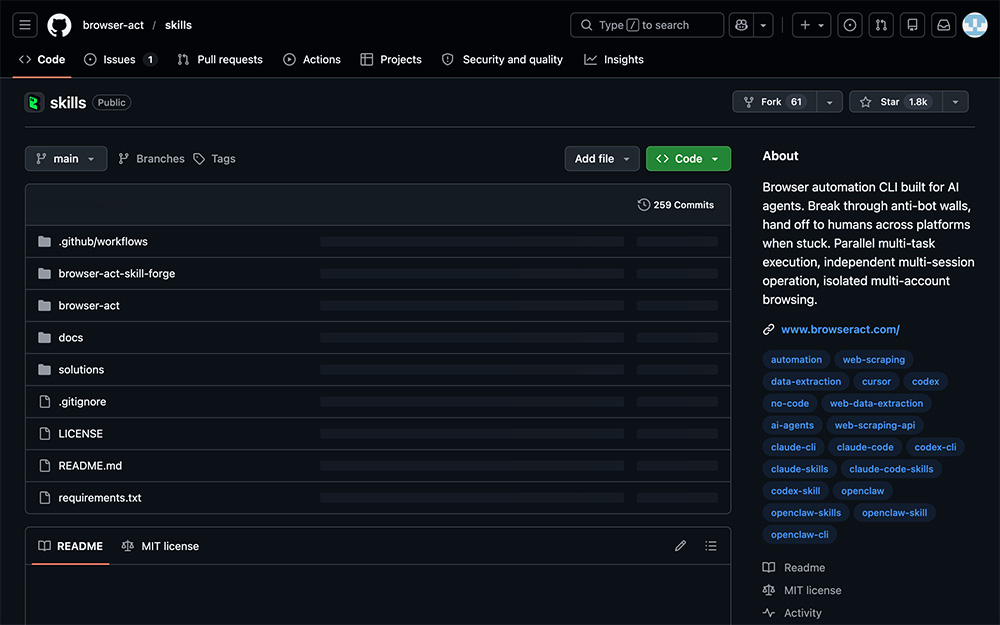The height and width of the screenshot is (625, 1000).
Task: Open the green Code dropdown button
Action: click(x=688, y=159)
